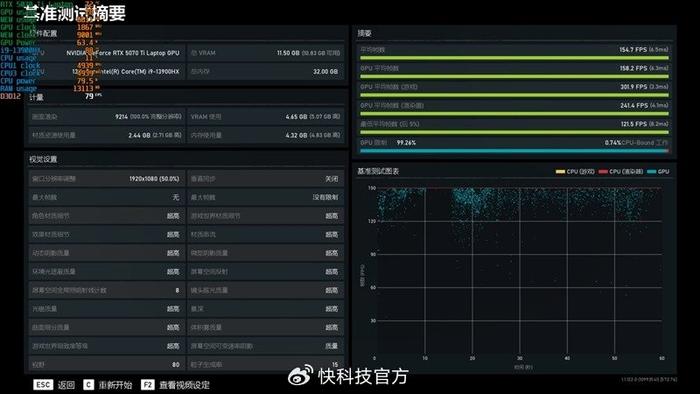Click the C key icon to restart benchmark
This screenshot has width=700, height=394.
[x=89, y=385]
